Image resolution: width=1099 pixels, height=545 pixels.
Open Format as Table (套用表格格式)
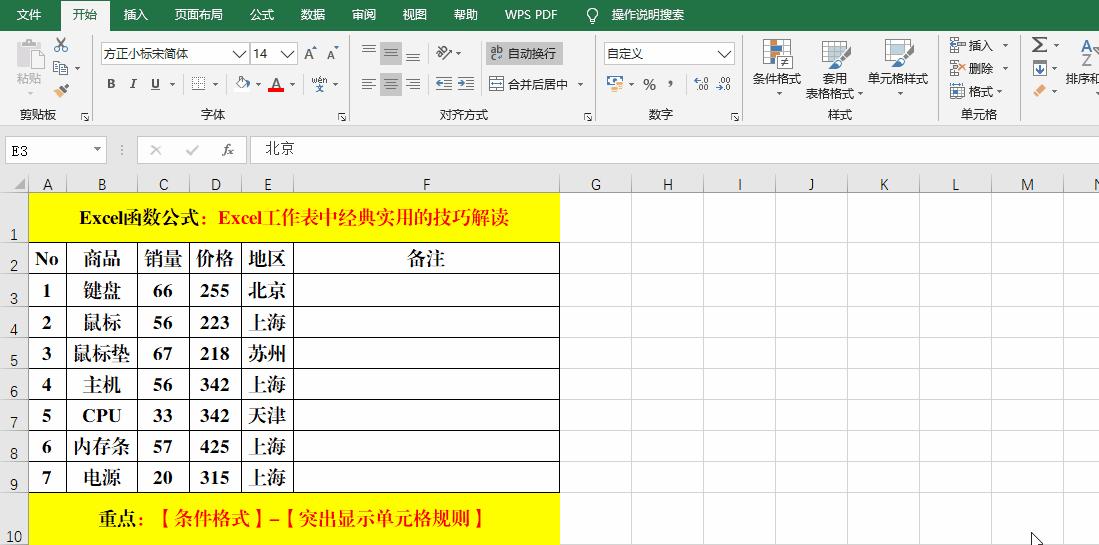(x=835, y=69)
